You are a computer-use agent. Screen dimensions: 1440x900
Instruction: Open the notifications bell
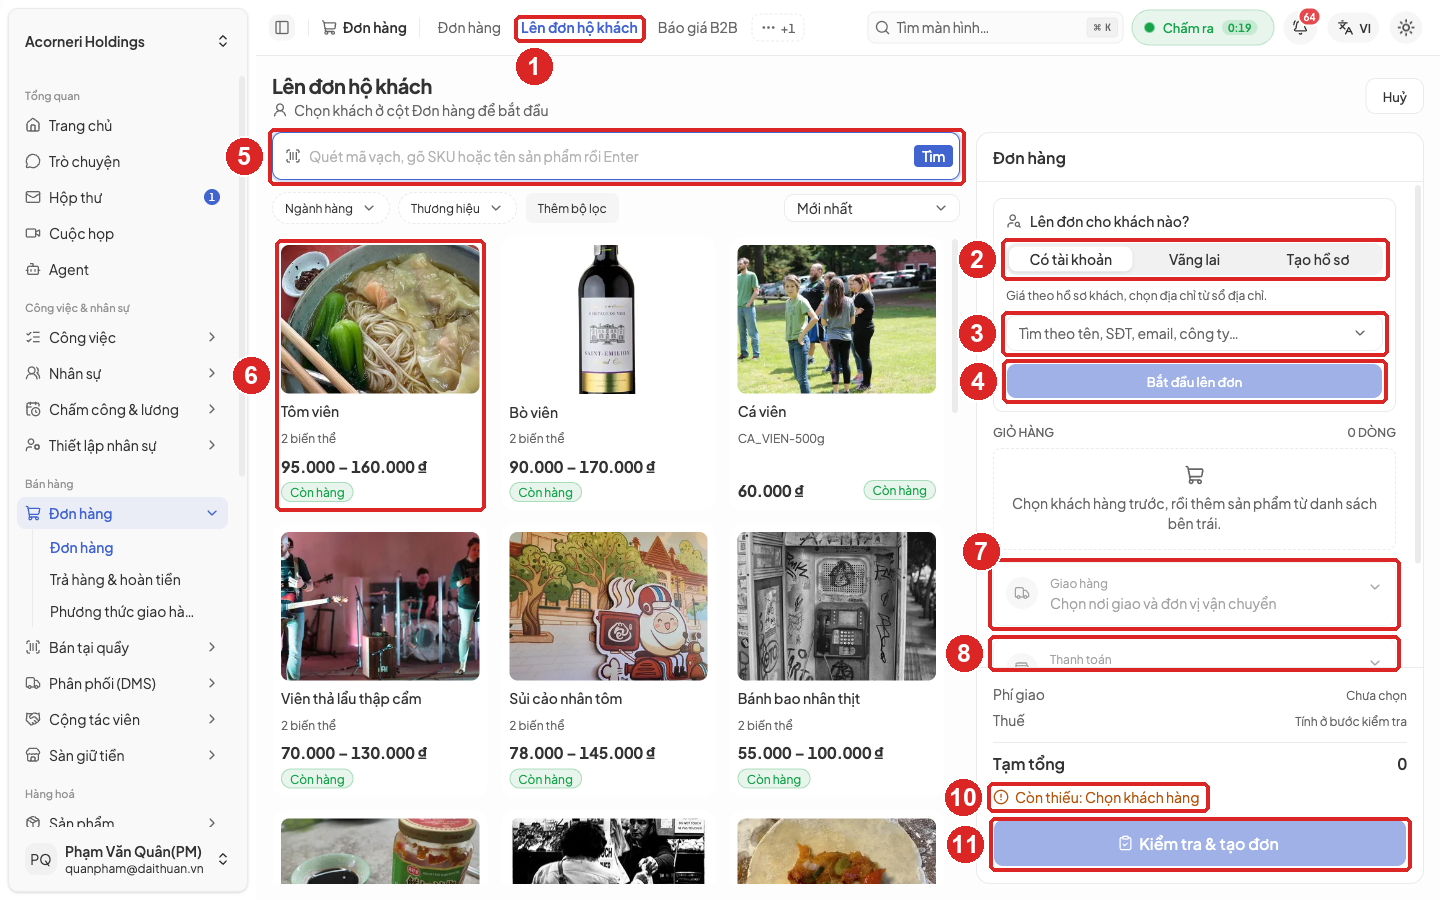point(1300,28)
